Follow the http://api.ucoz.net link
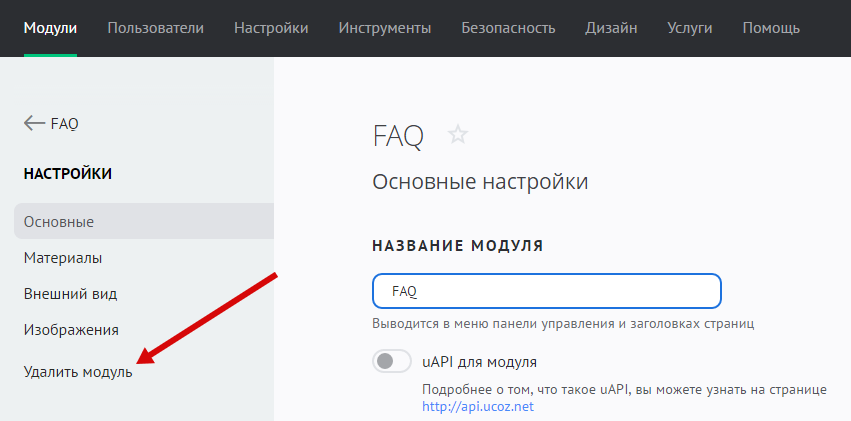Screen dimensions: 851x421 pyautogui.click(x=478, y=407)
